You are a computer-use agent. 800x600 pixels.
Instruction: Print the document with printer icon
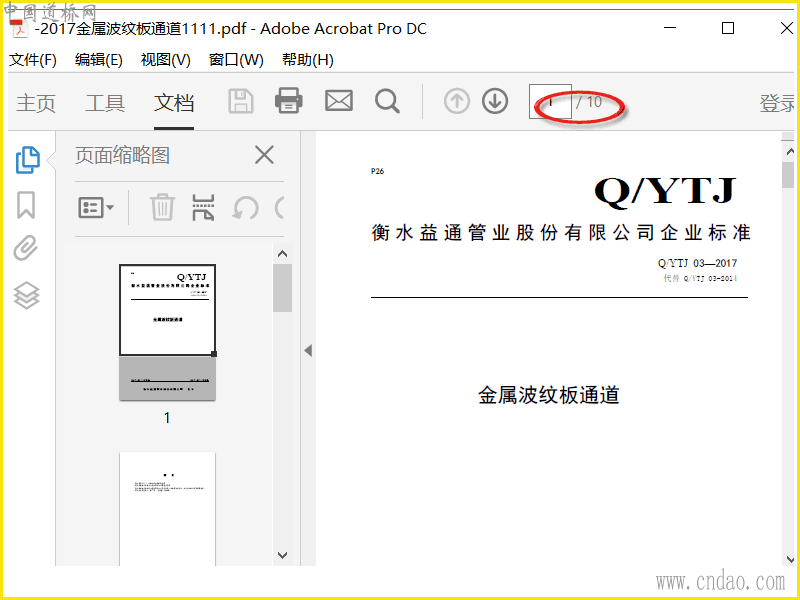click(289, 100)
